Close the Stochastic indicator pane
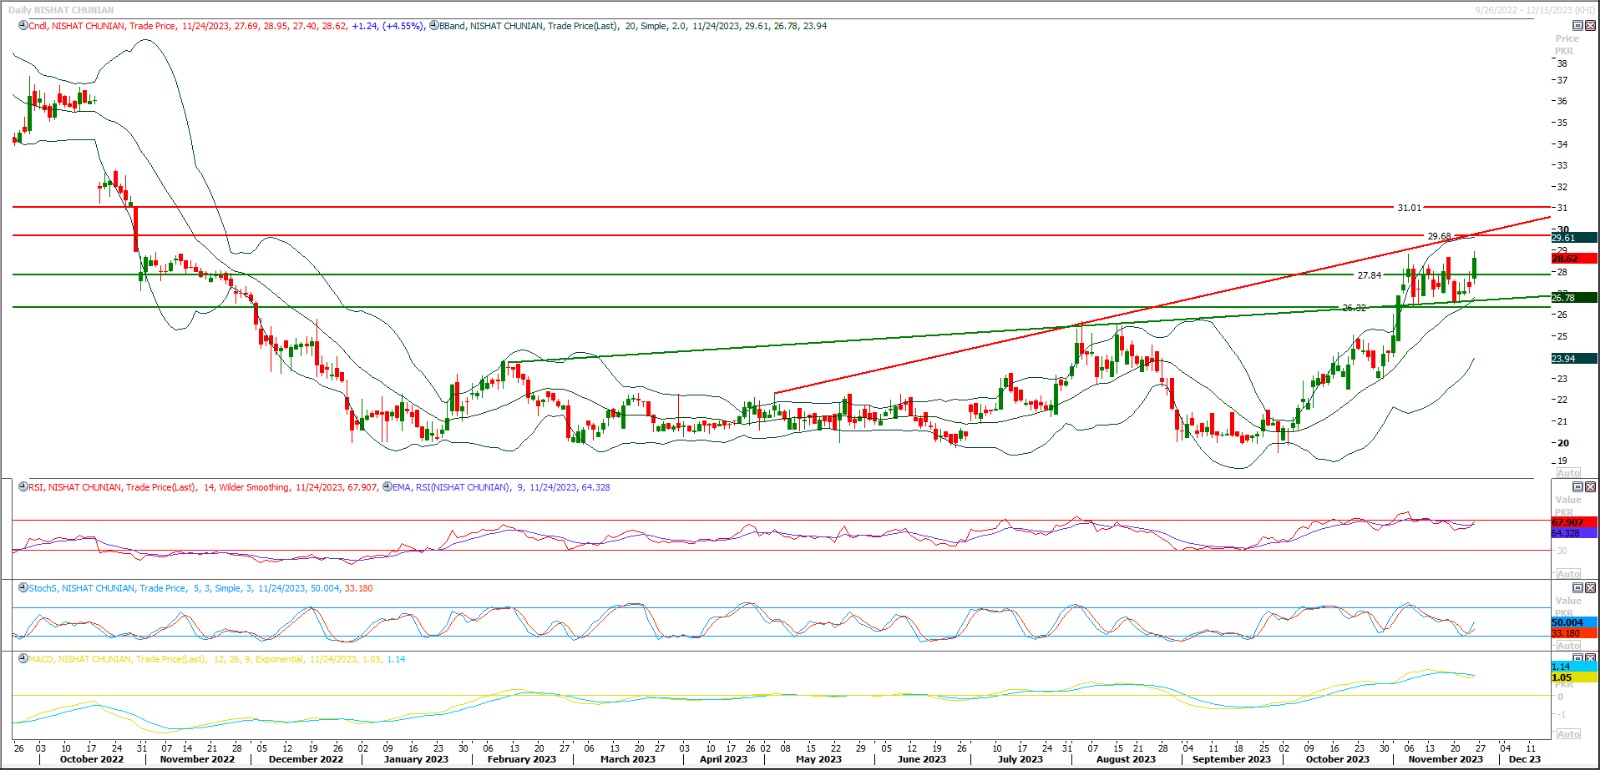1600x770 pixels. 1590,588
